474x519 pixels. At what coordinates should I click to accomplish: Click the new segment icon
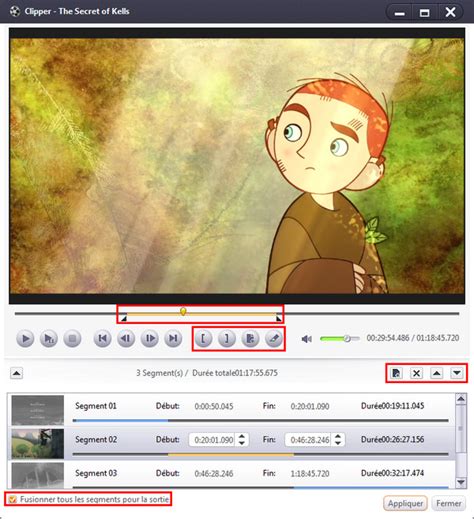(396, 373)
